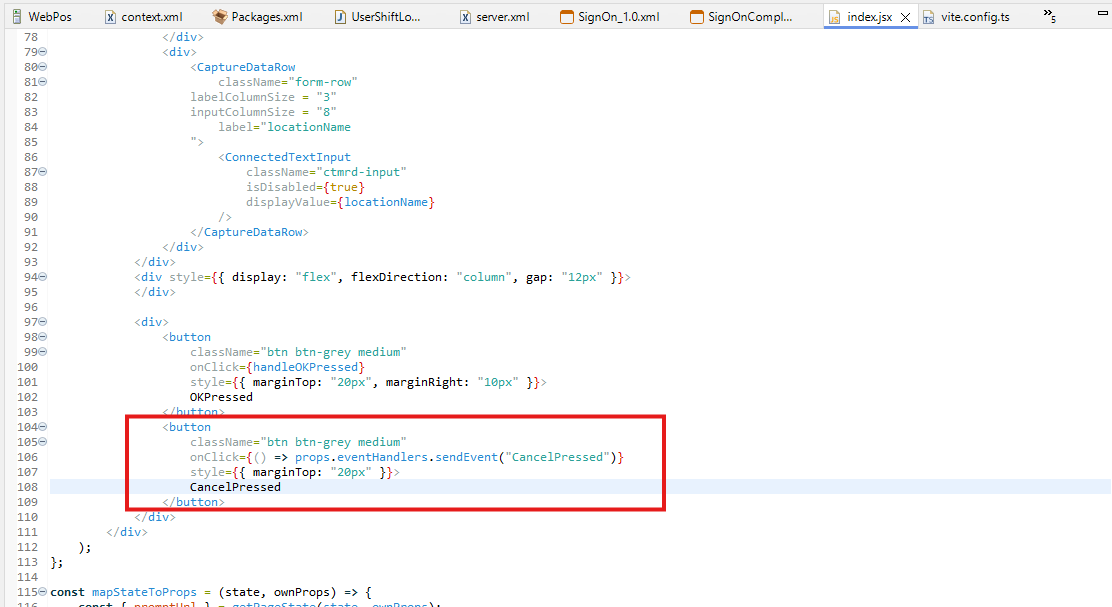The height and width of the screenshot is (607, 1112).
Task: Click the UserShiftLo... Java file icon
Action: [340, 17]
